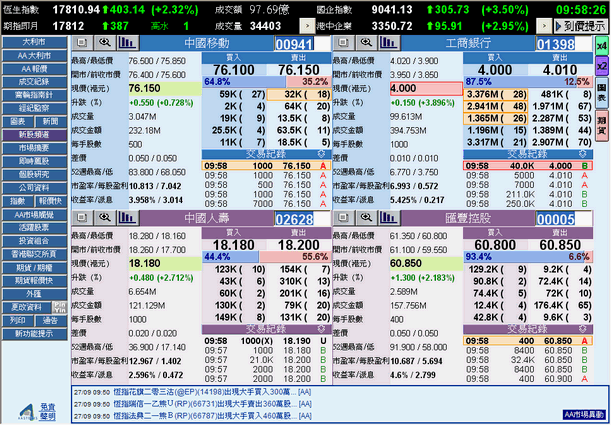Open 外匯 in the sidebar
This screenshot has height=425, width=611.
tap(35, 294)
